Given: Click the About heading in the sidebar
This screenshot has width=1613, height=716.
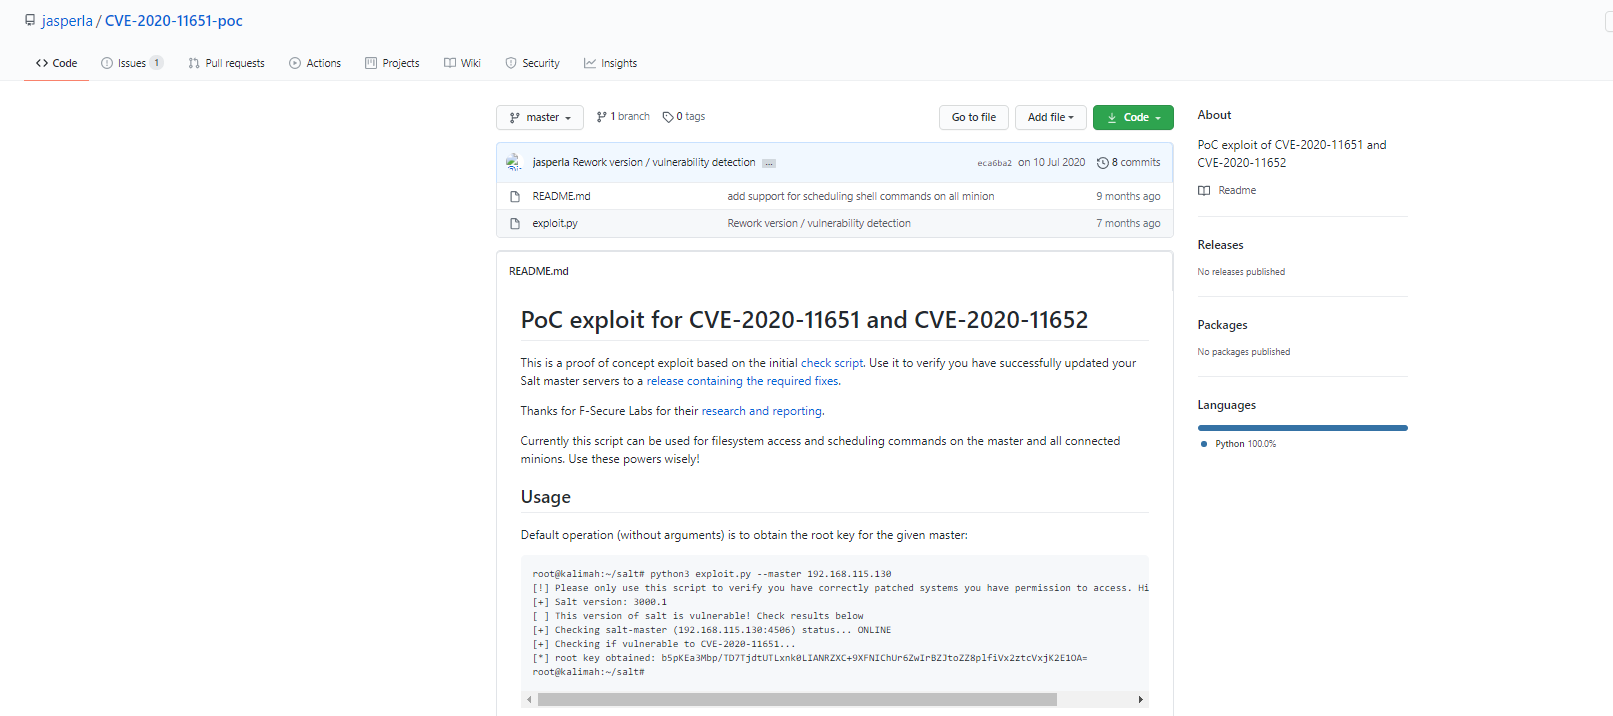Looking at the screenshot, I should click(x=1215, y=115).
